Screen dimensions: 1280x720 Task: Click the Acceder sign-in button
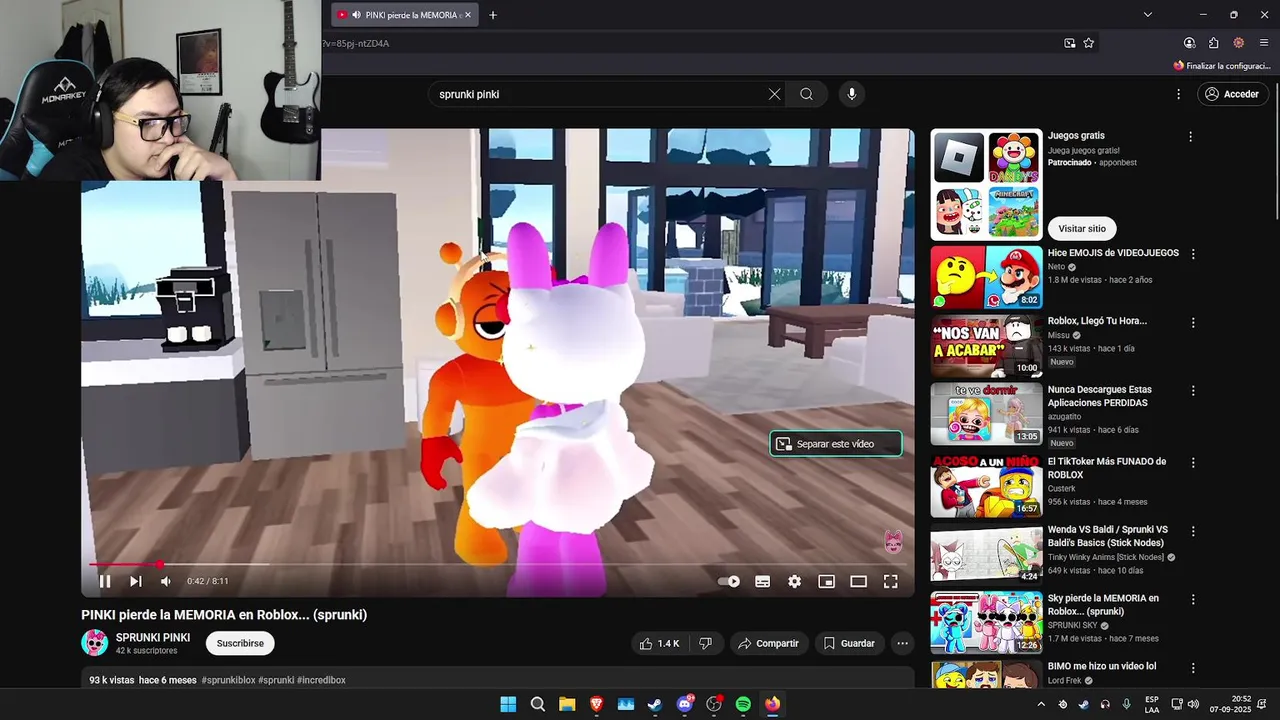[x=1232, y=94]
